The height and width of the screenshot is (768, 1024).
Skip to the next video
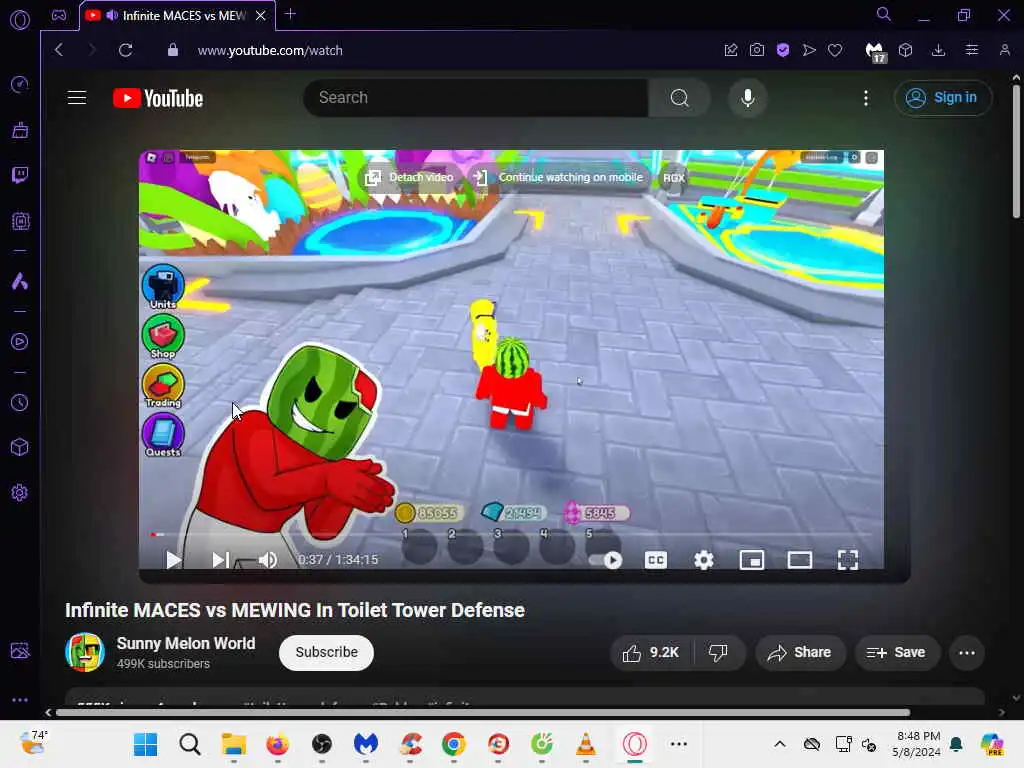click(220, 560)
